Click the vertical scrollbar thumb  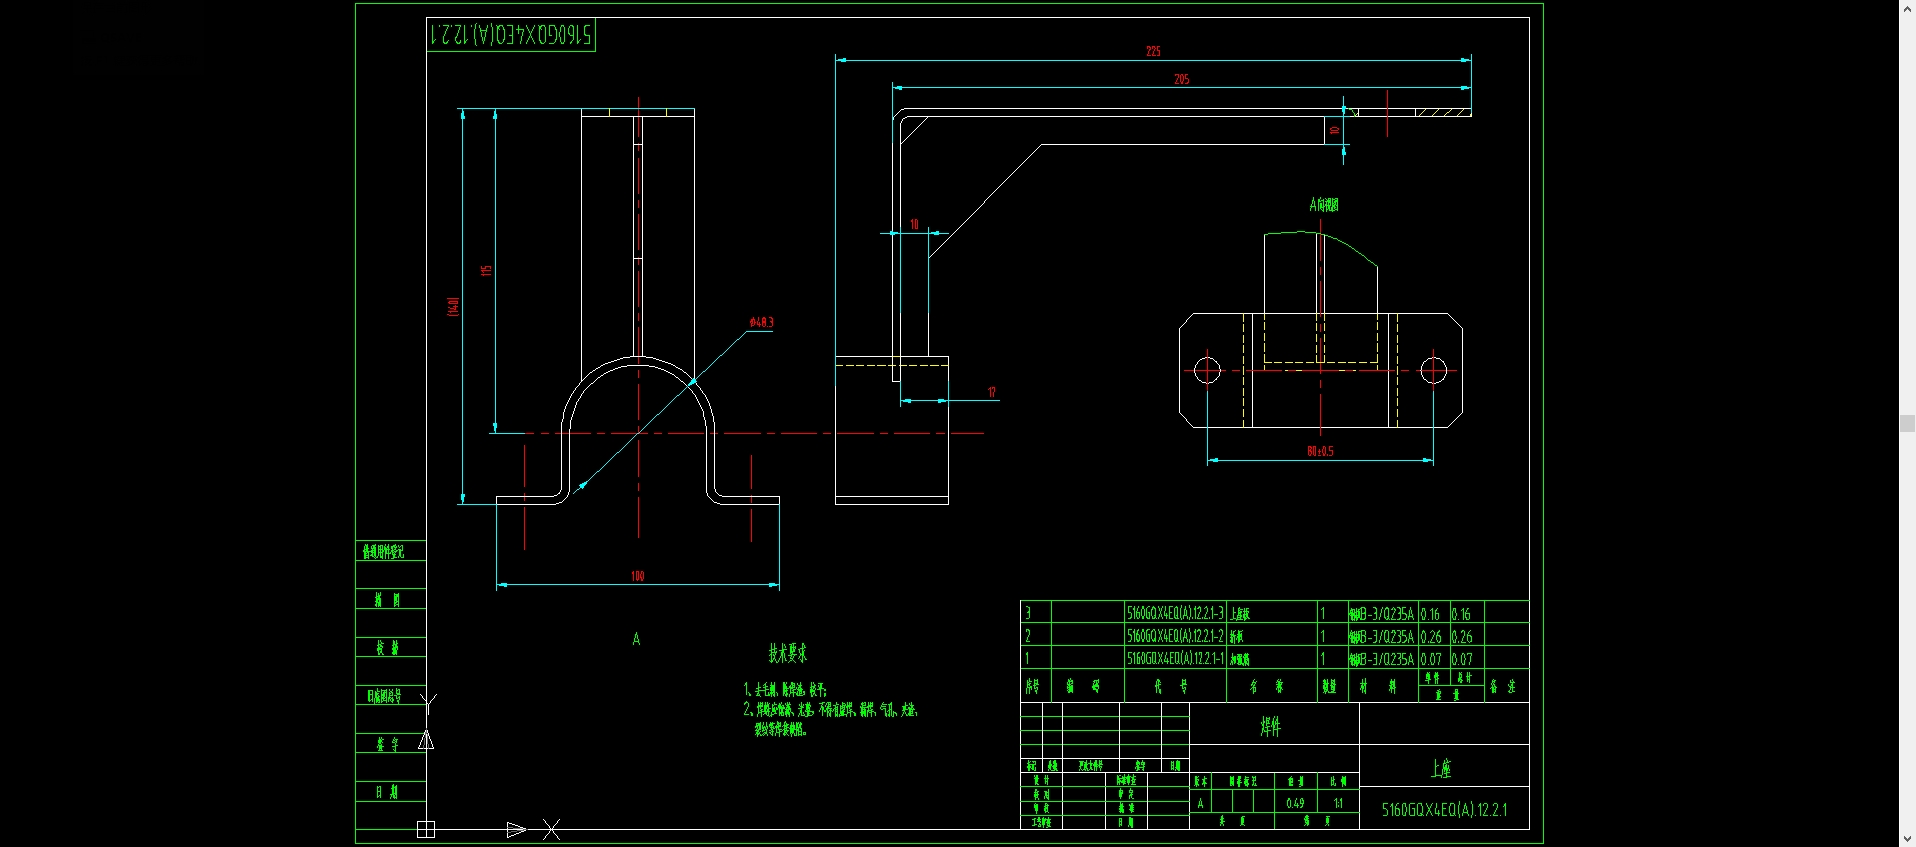pos(1907,424)
